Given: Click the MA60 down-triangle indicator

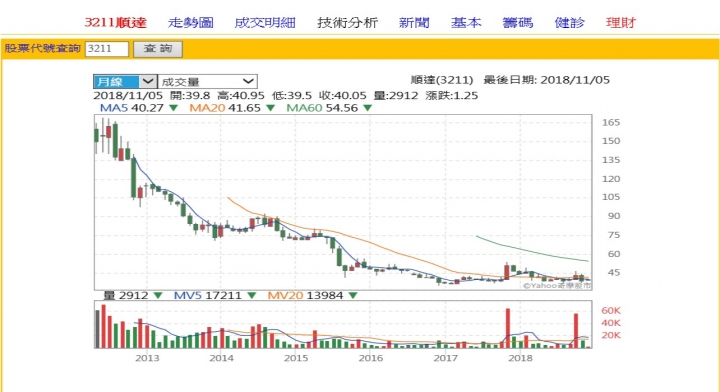Looking at the screenshot, I should pos(367,108).
